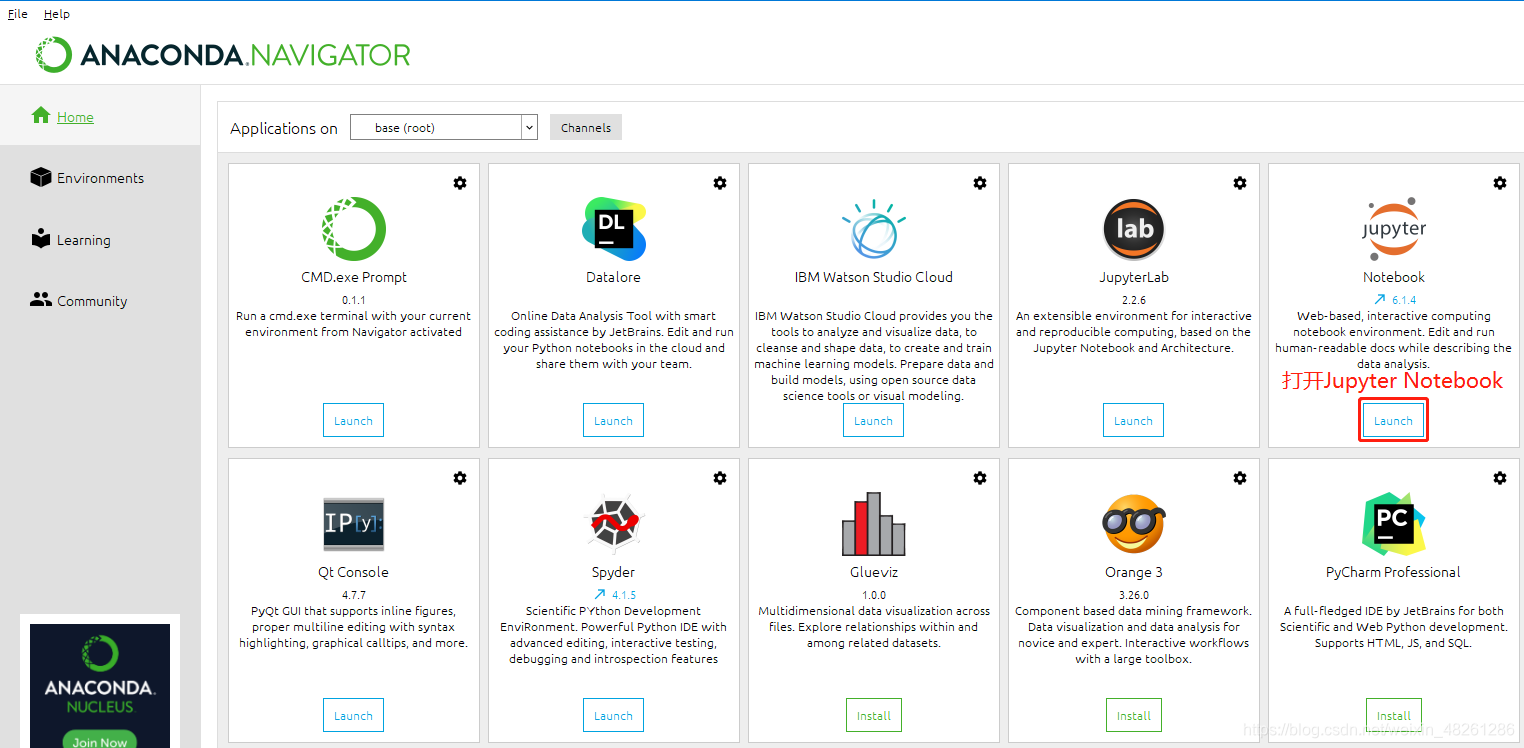Open the Orange 3 settings gear

click(x=1240, y=478)
